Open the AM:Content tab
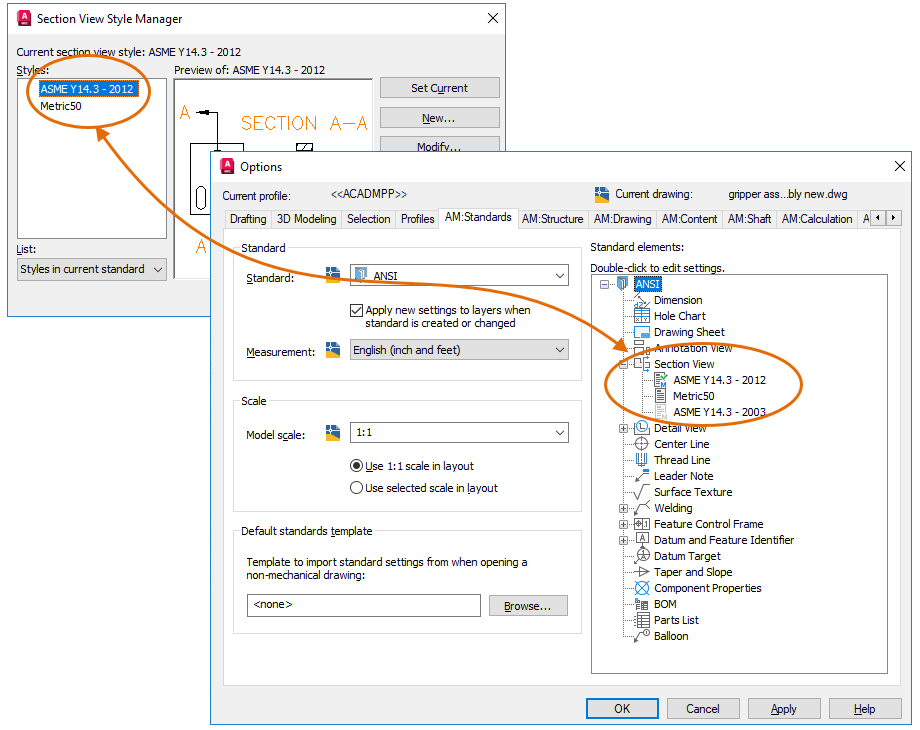The width and height of the screenshot is (920, 730). (x=689, y=219)
